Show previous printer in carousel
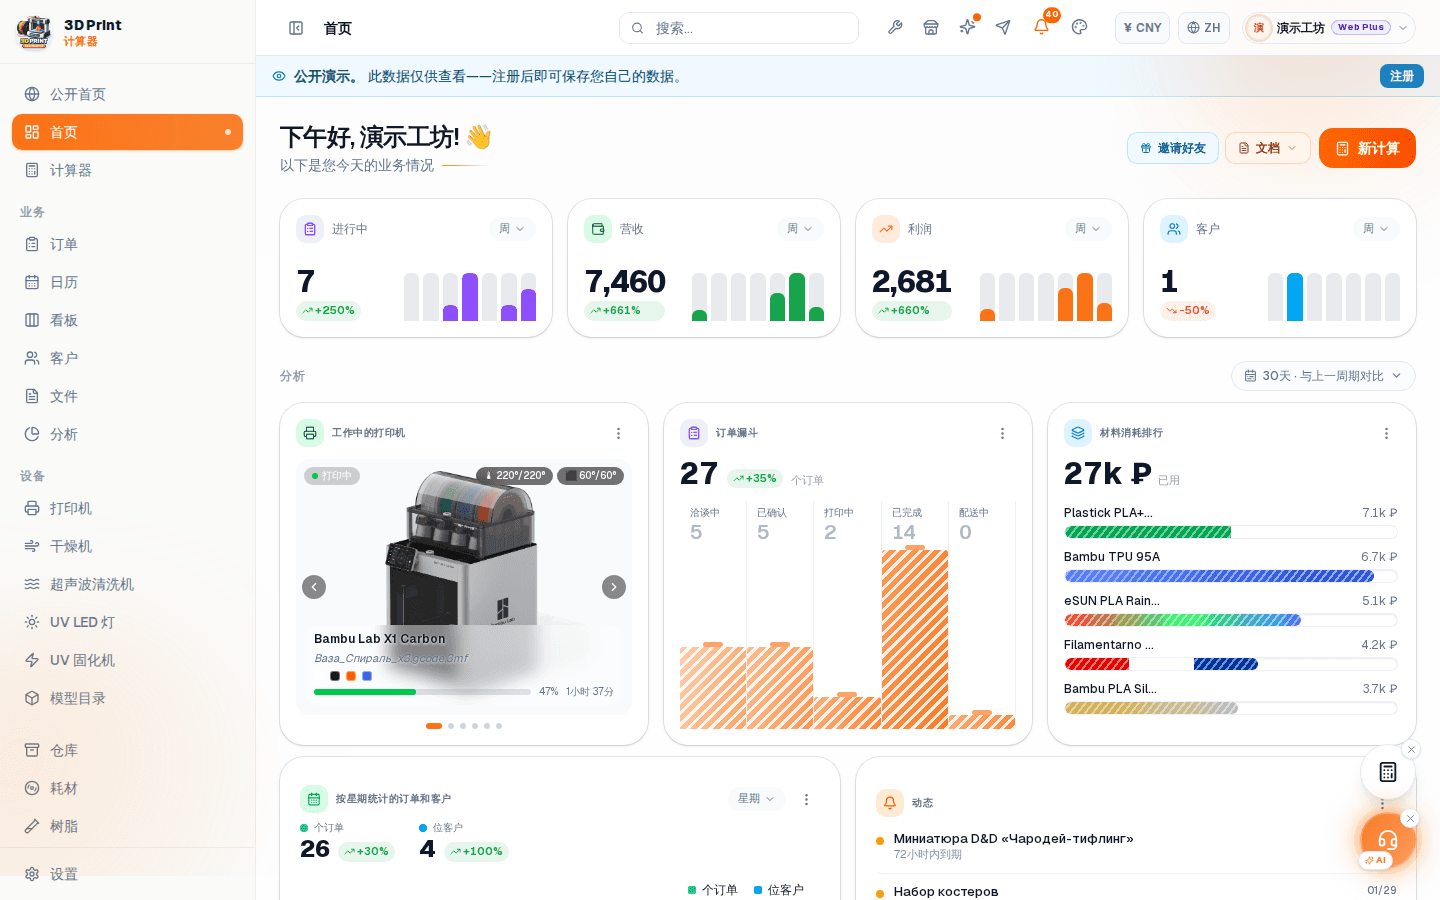Screen dimensions: 1440x900 coord(314,587)
